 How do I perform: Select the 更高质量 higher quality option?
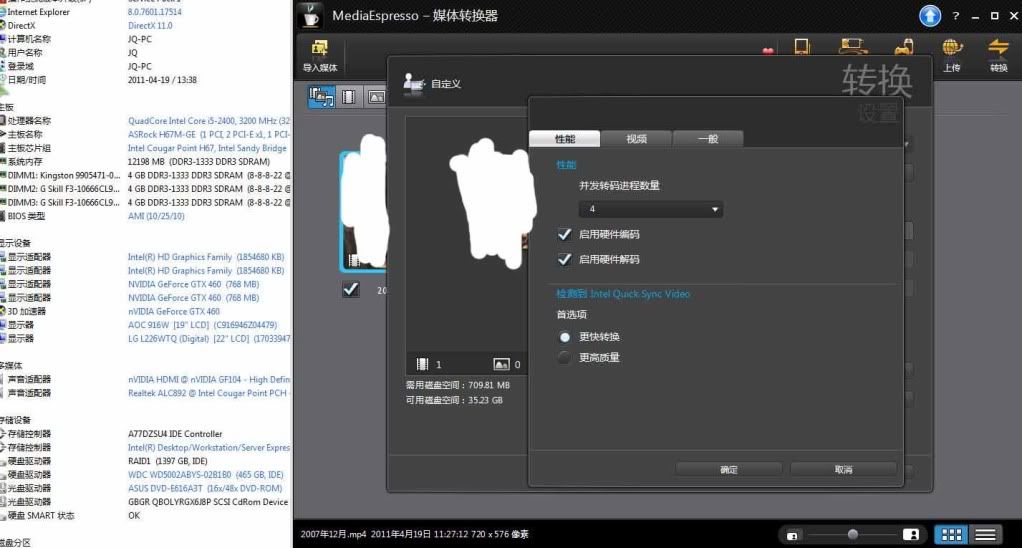click(x=566, y=357)
